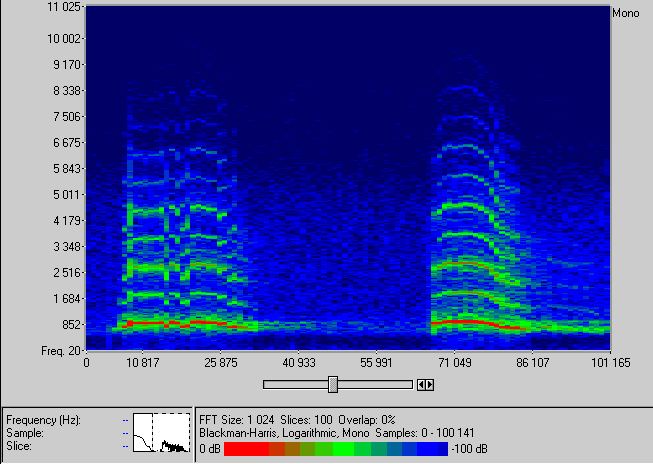
Task: Click the '0 dB' scale label
Action: (210, 449)
